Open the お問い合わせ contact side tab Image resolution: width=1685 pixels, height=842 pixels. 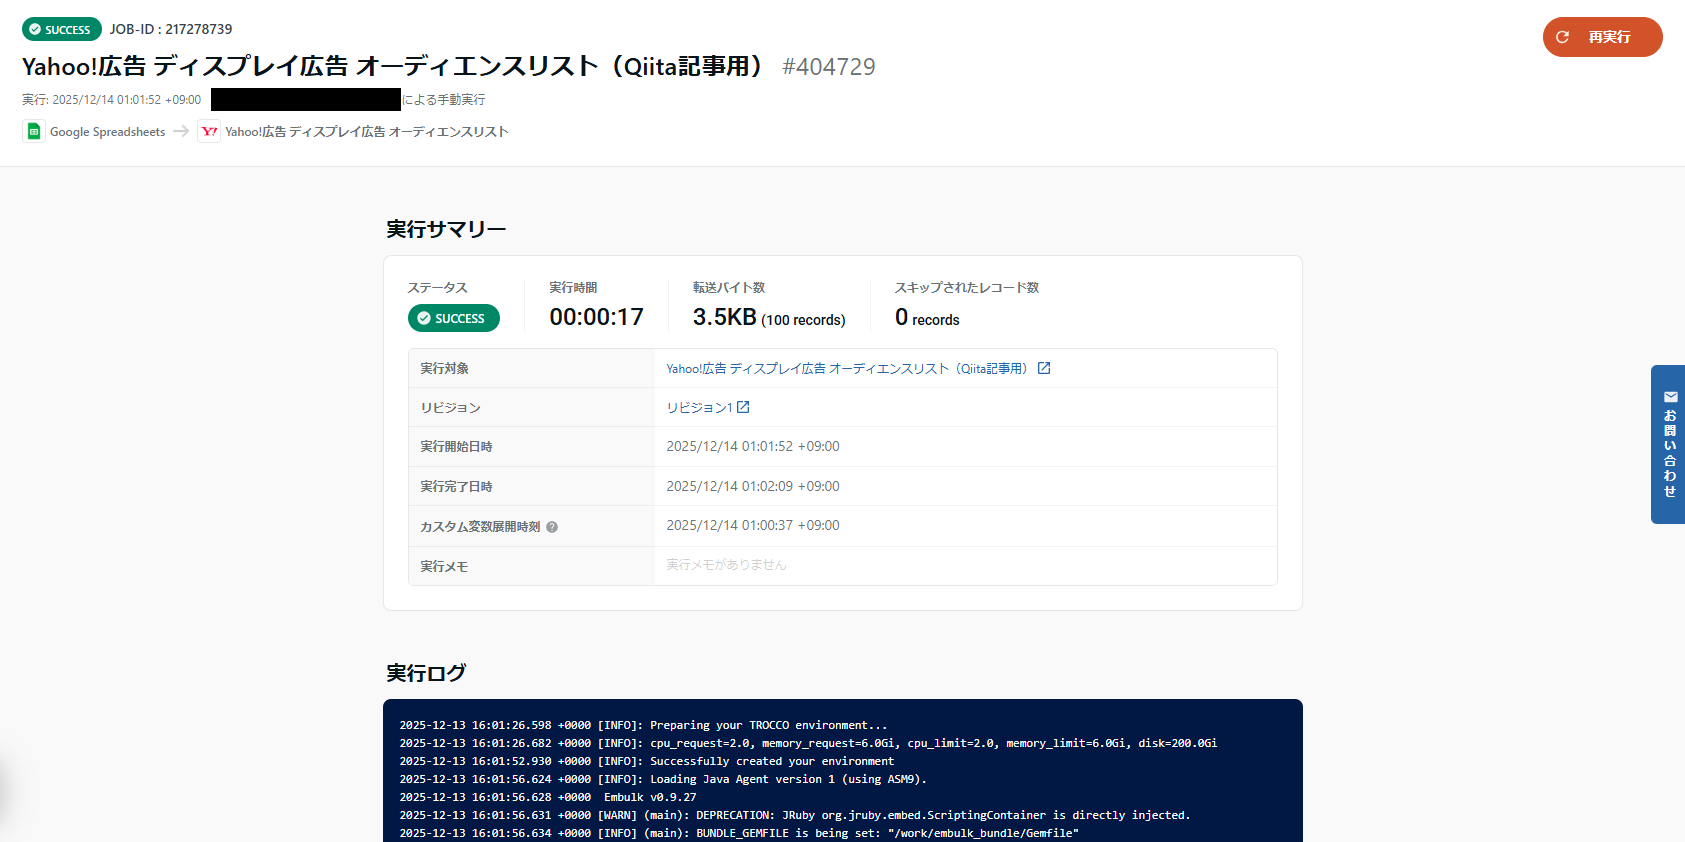pos(1668,444)
